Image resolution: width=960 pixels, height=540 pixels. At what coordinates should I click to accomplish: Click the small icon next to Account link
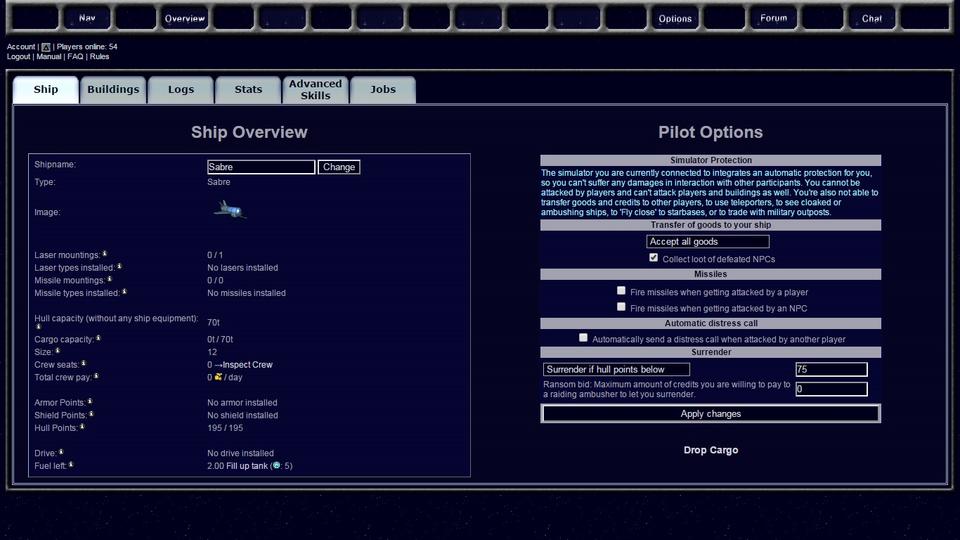tap(45, 47)
